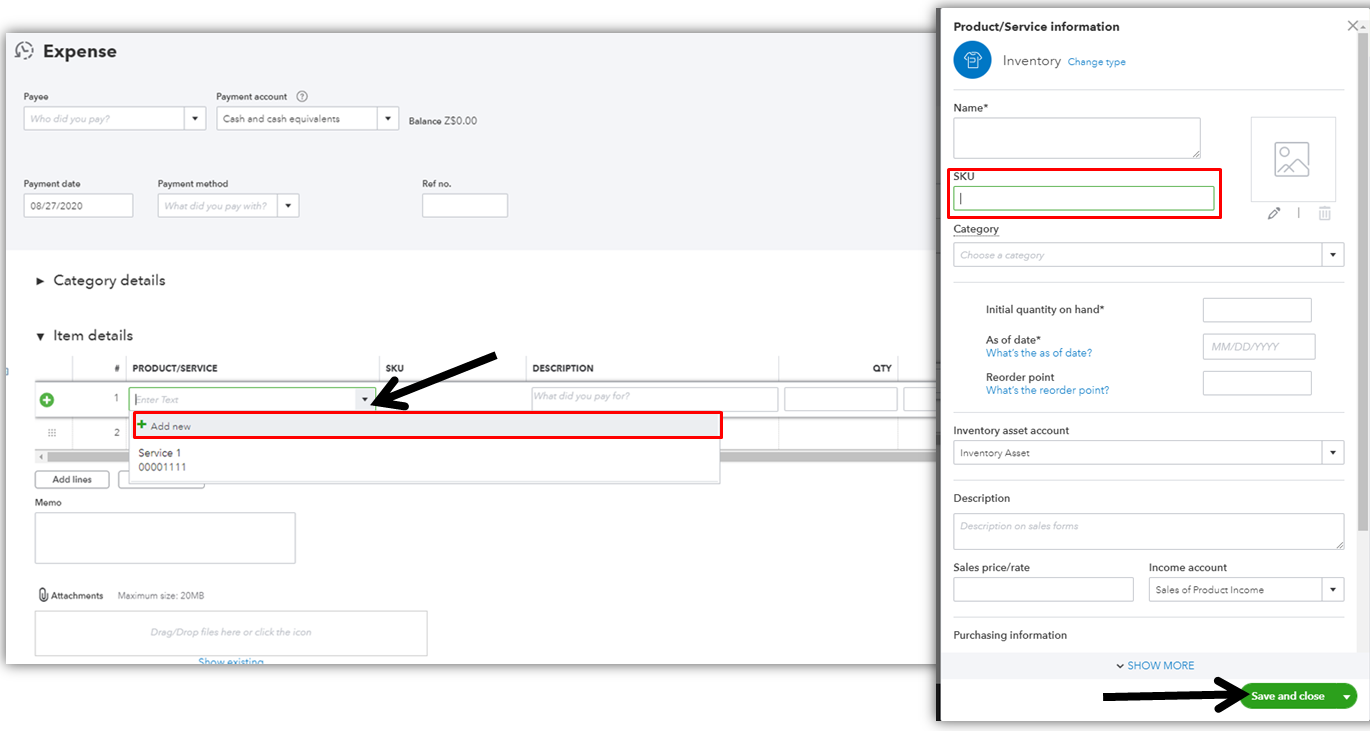Click the trash icon to delete product image
The width and height of the screenshot is (1370, 731).
1324,213
